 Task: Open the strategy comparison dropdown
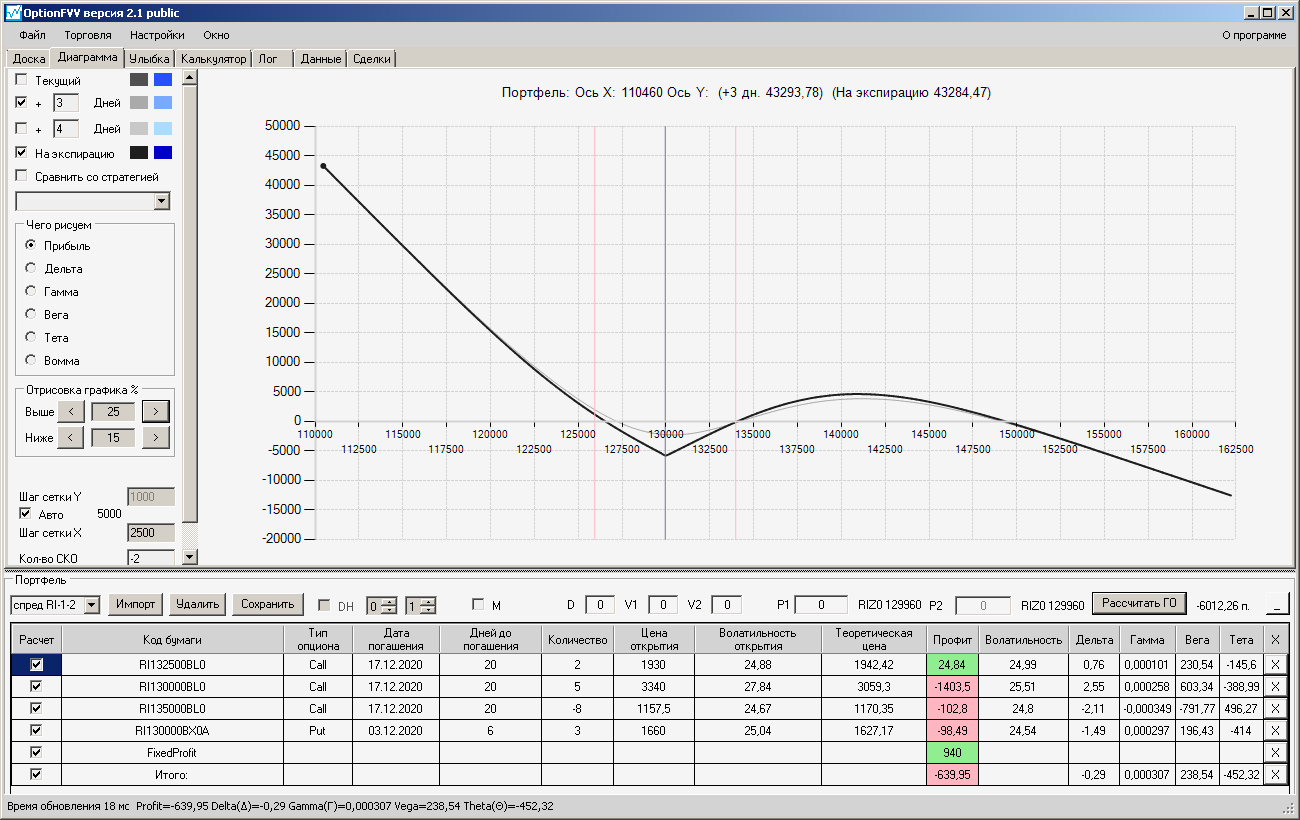[162, 202]
